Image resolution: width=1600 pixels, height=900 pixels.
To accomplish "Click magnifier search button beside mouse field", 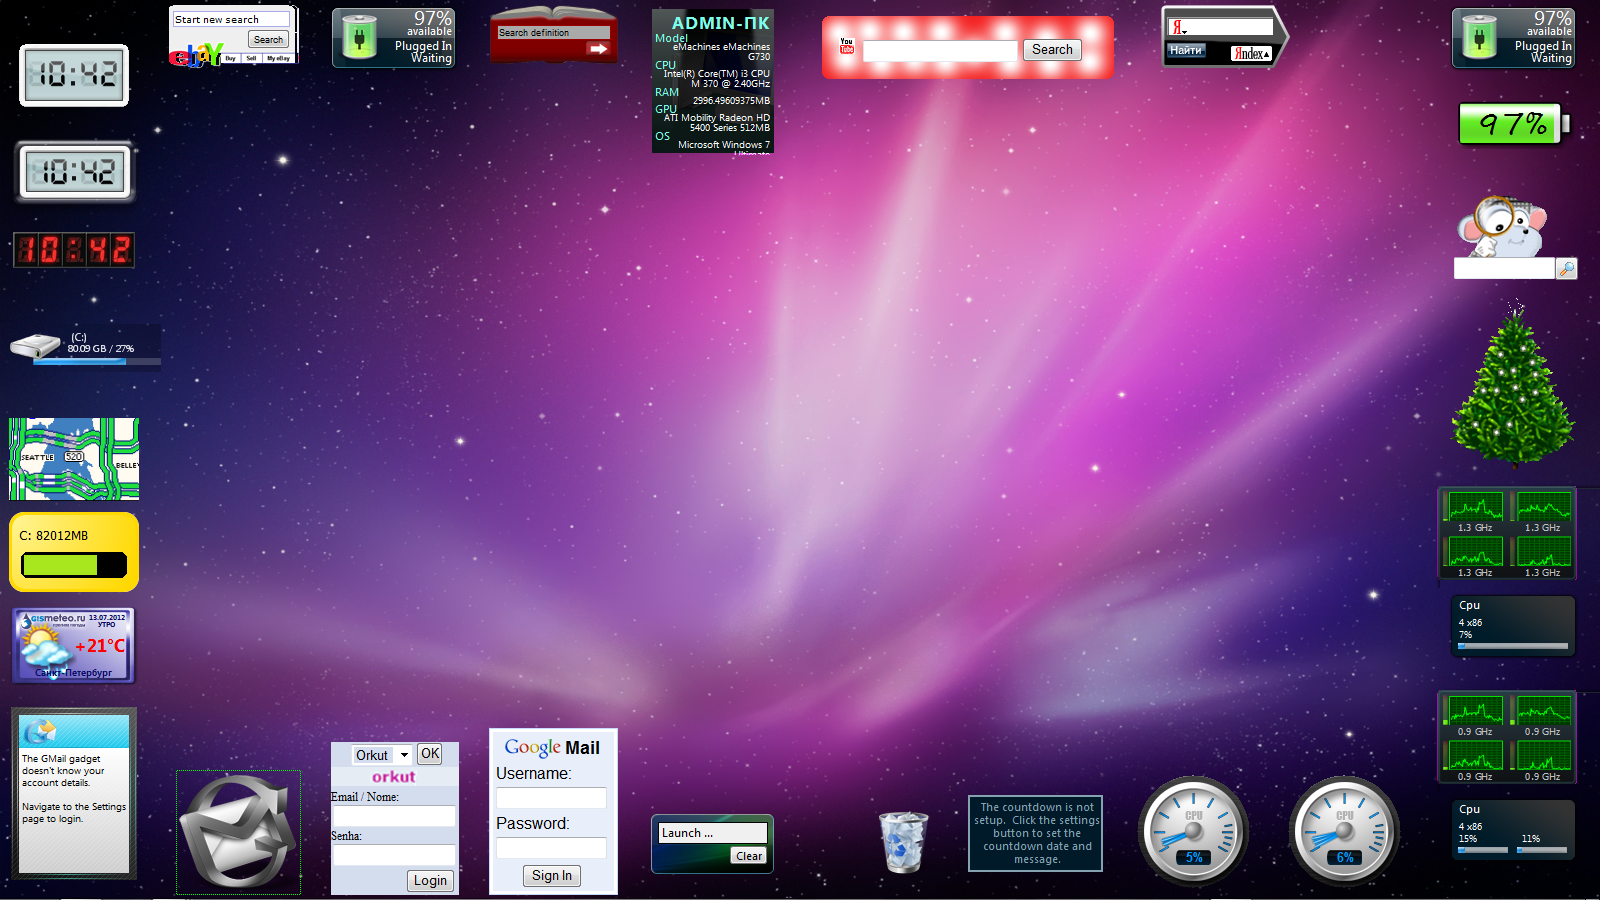I will point(1567,268).
